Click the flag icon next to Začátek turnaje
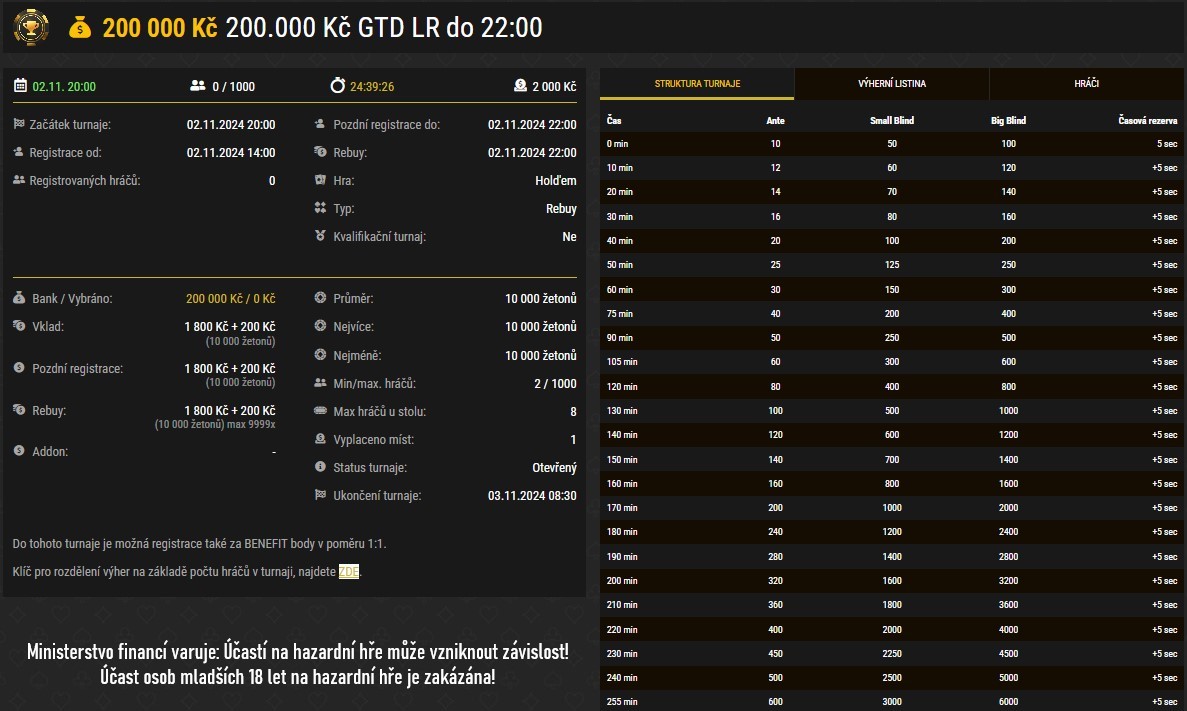 click(x=19, y=123)
